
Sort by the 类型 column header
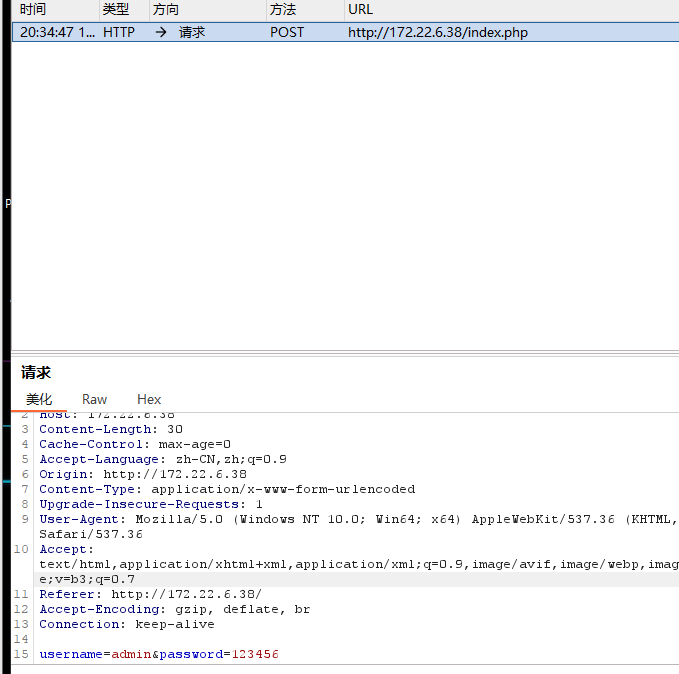[116, 9]
